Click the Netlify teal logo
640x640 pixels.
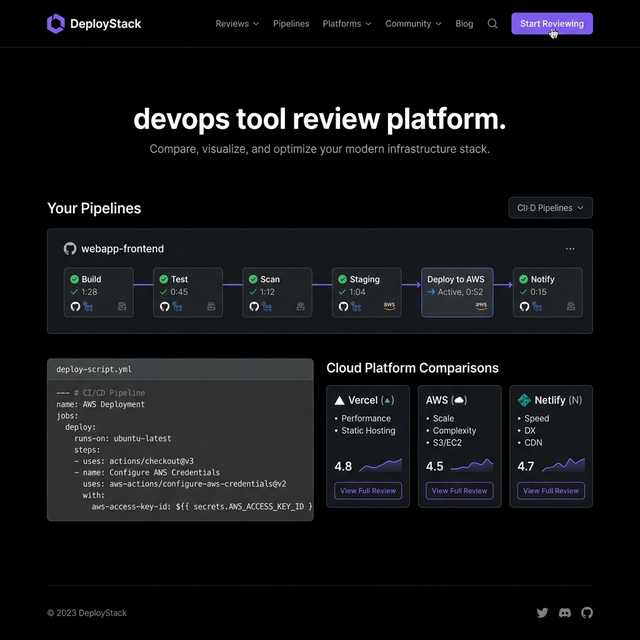[524, 400]
